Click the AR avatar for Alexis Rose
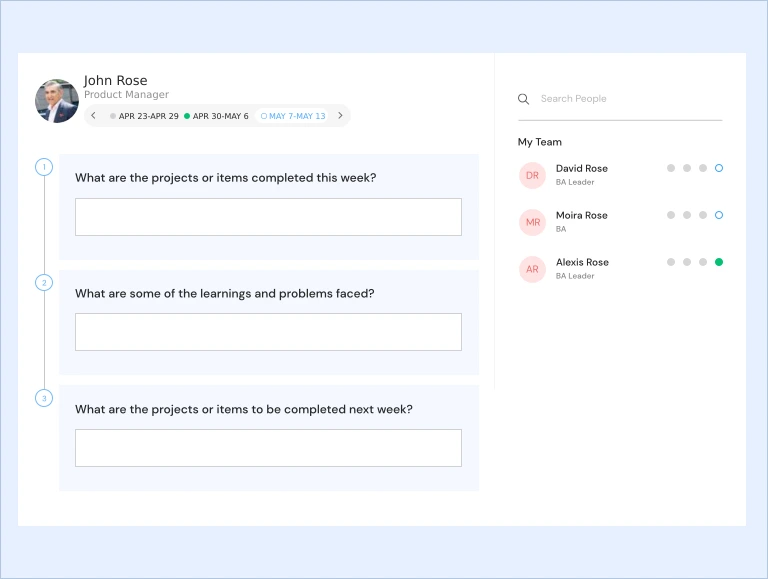768x579 pixels. (x=532, y=269)
